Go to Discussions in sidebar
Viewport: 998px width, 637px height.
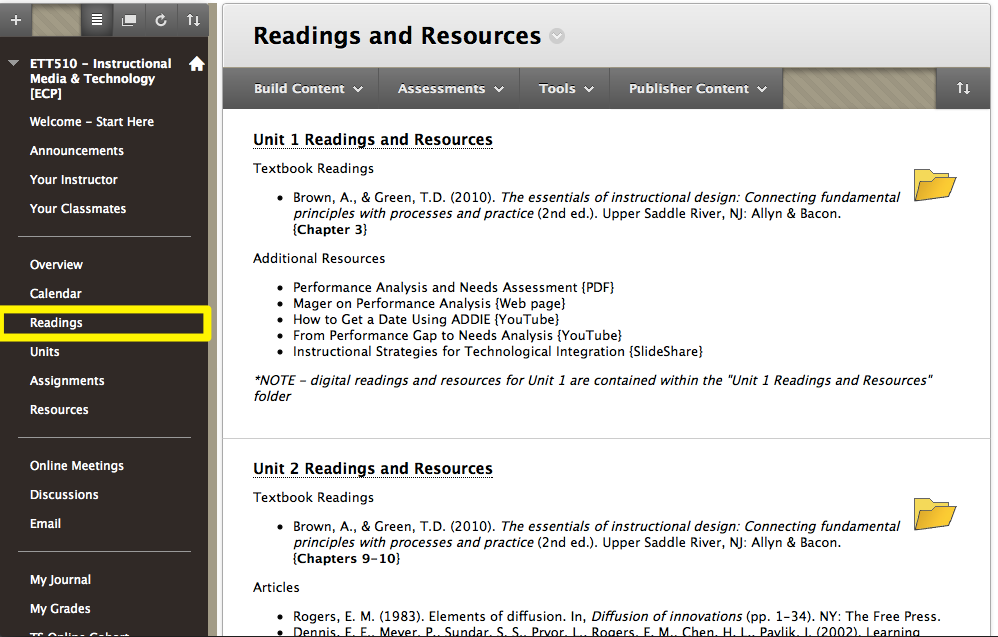pos(64,494)
